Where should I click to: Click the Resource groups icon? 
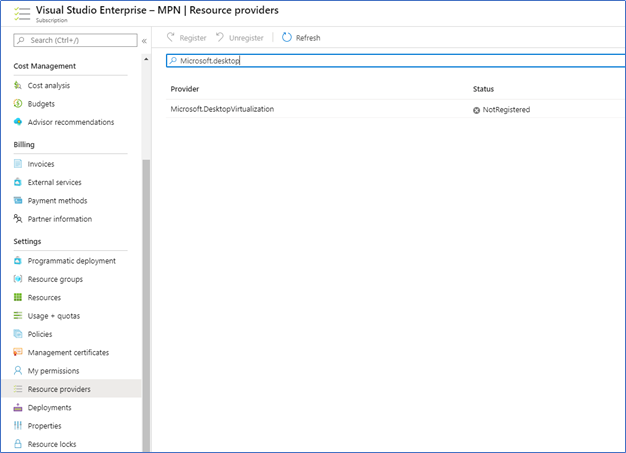pyautogui.click(x=18, y=279)
